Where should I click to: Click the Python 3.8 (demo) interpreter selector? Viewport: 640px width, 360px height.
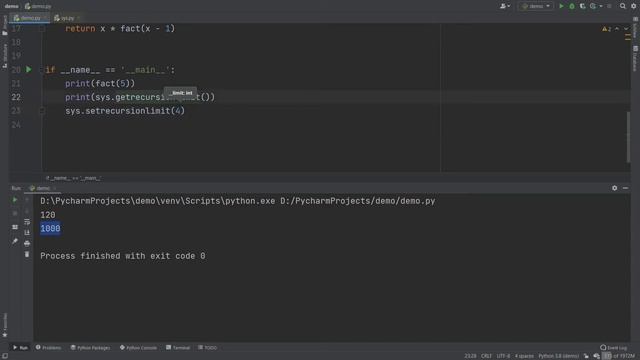pyautogui.click(x=558, y=356)
